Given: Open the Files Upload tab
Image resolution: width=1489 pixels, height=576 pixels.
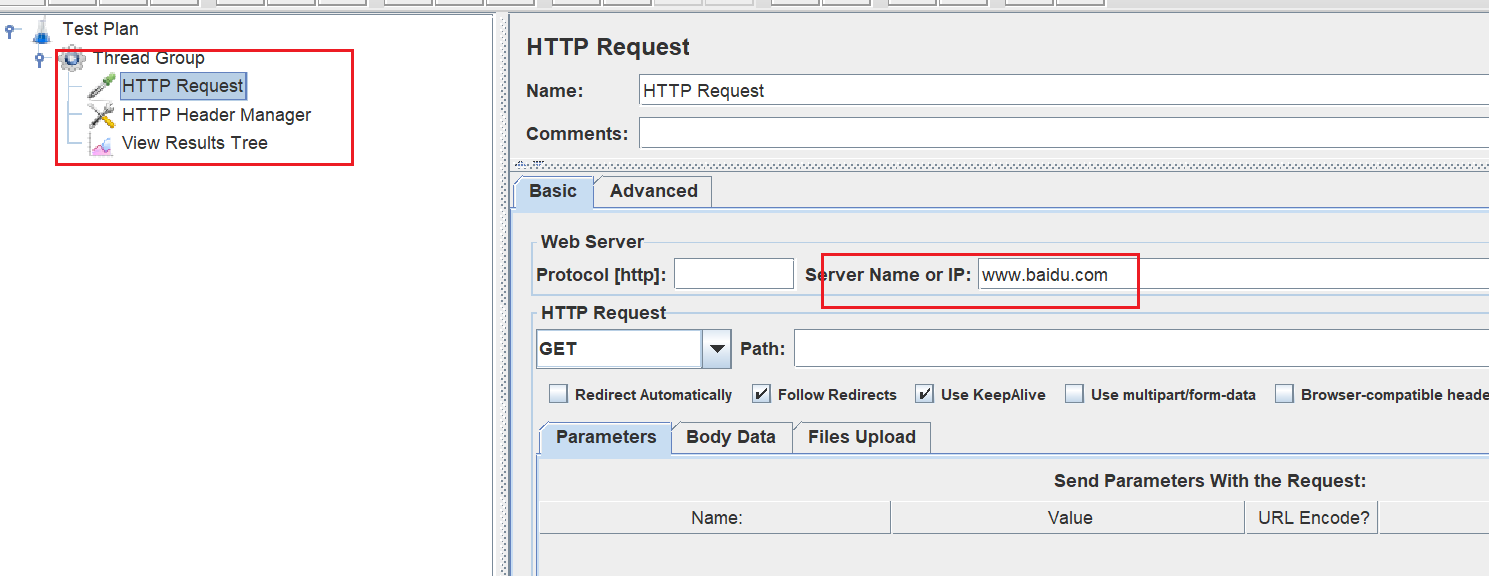Looking at the screenshot, I should [862, 437].
